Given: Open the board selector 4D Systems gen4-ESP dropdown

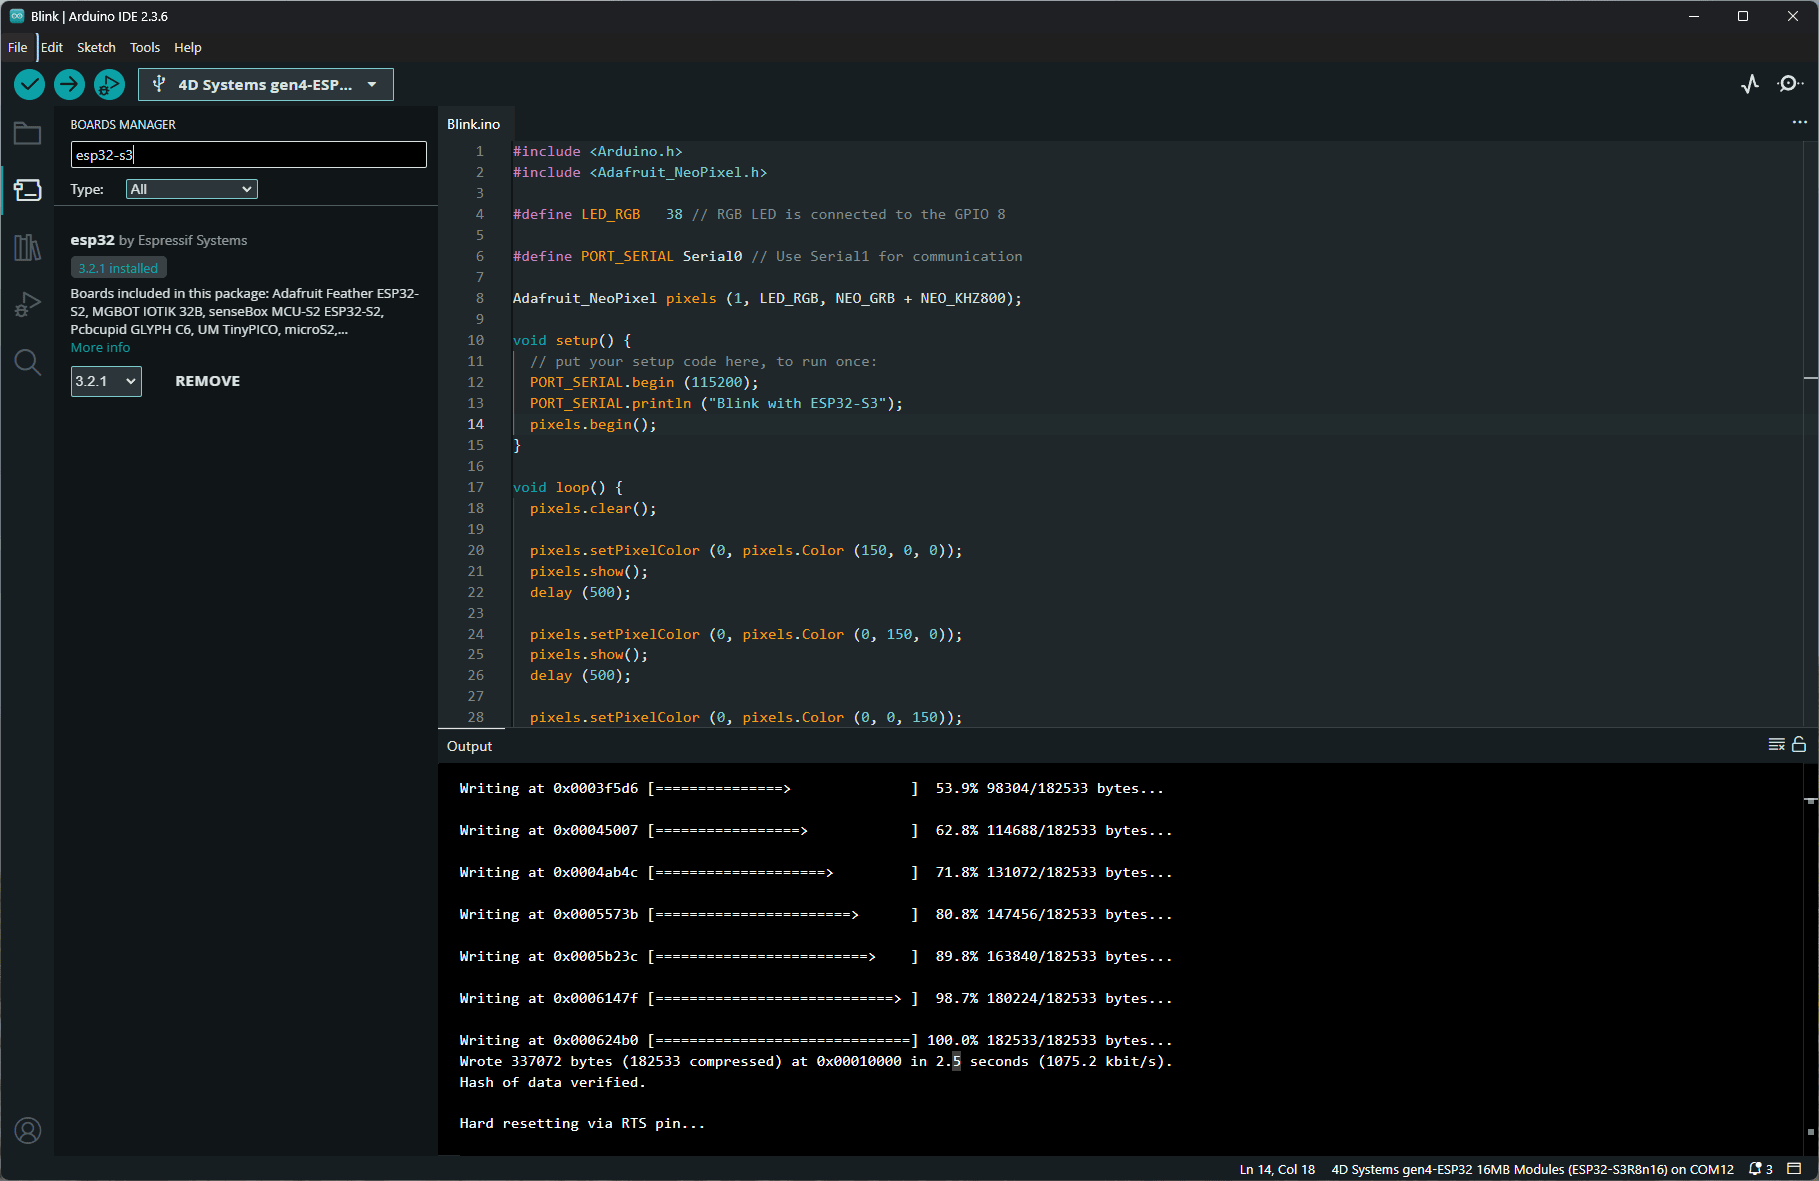Looking at the screenshot, I should [266, 85].
